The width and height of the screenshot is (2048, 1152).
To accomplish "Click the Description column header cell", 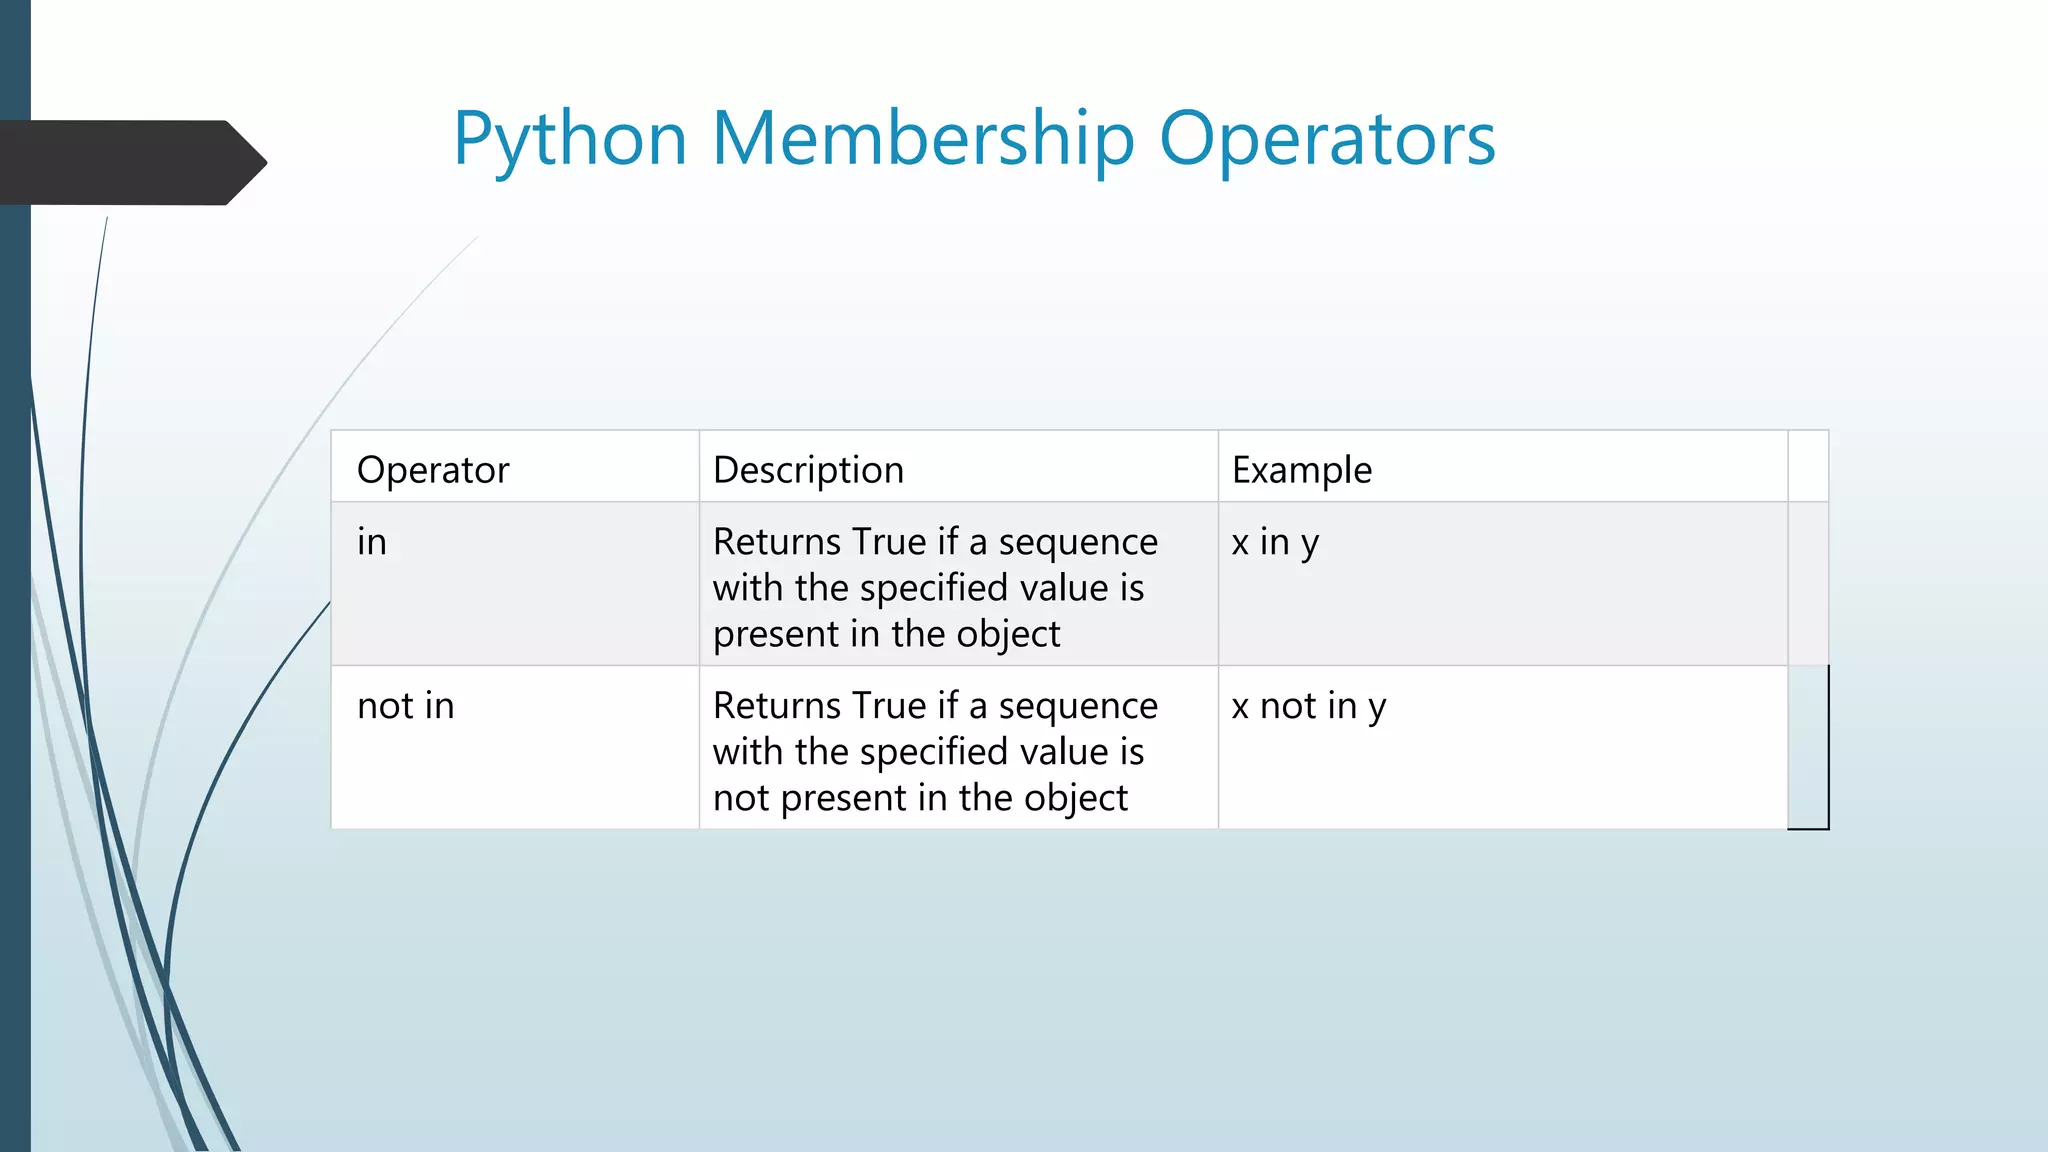I will click(958, 467).
